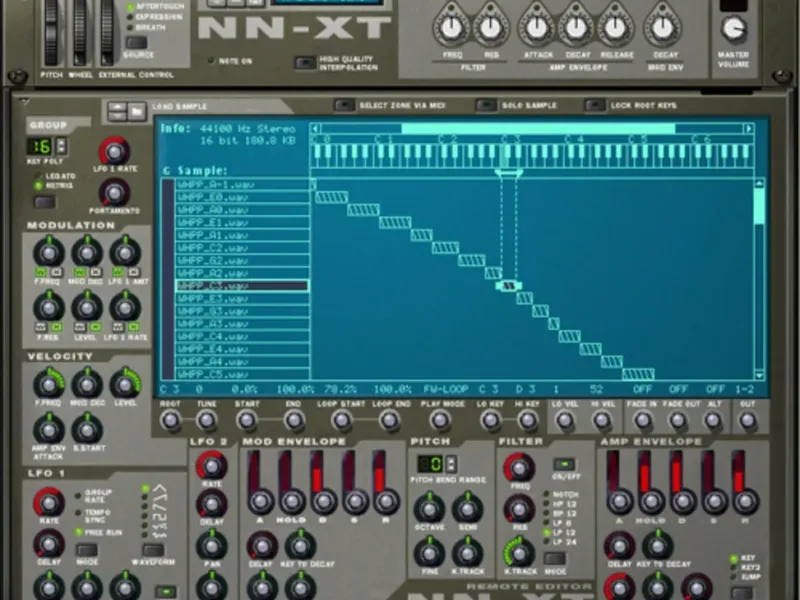This screenshot has height=600, width=800.
Task: Cycle the Filter MODE selector button
Action: pyautogui.click(x=555, y=558)
